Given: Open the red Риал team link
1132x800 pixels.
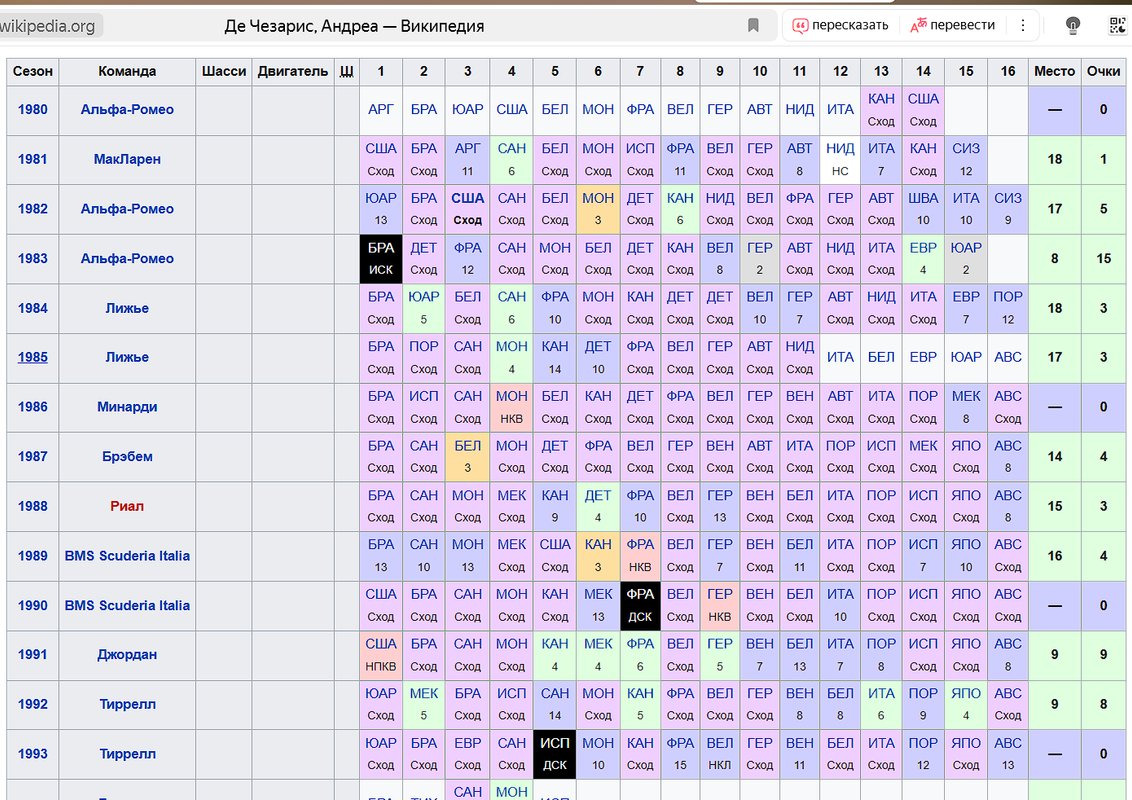Looking at the screenshot, I should click(x=127, y=506).
